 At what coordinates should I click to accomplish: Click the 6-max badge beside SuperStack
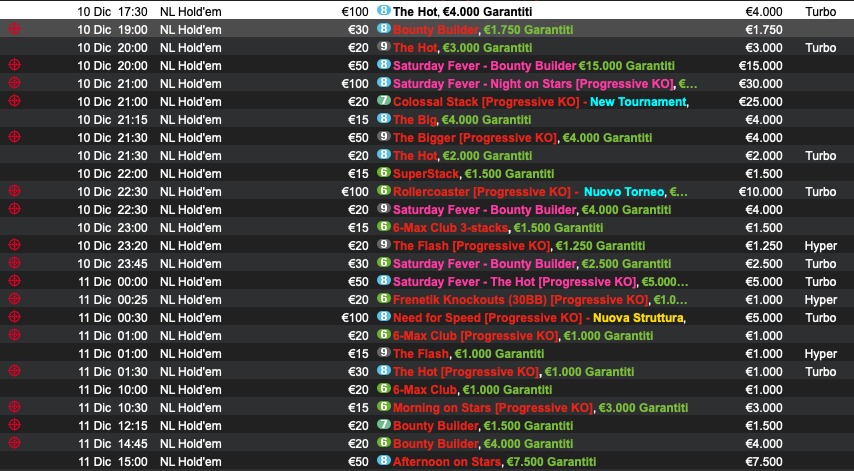pos(383,173)
